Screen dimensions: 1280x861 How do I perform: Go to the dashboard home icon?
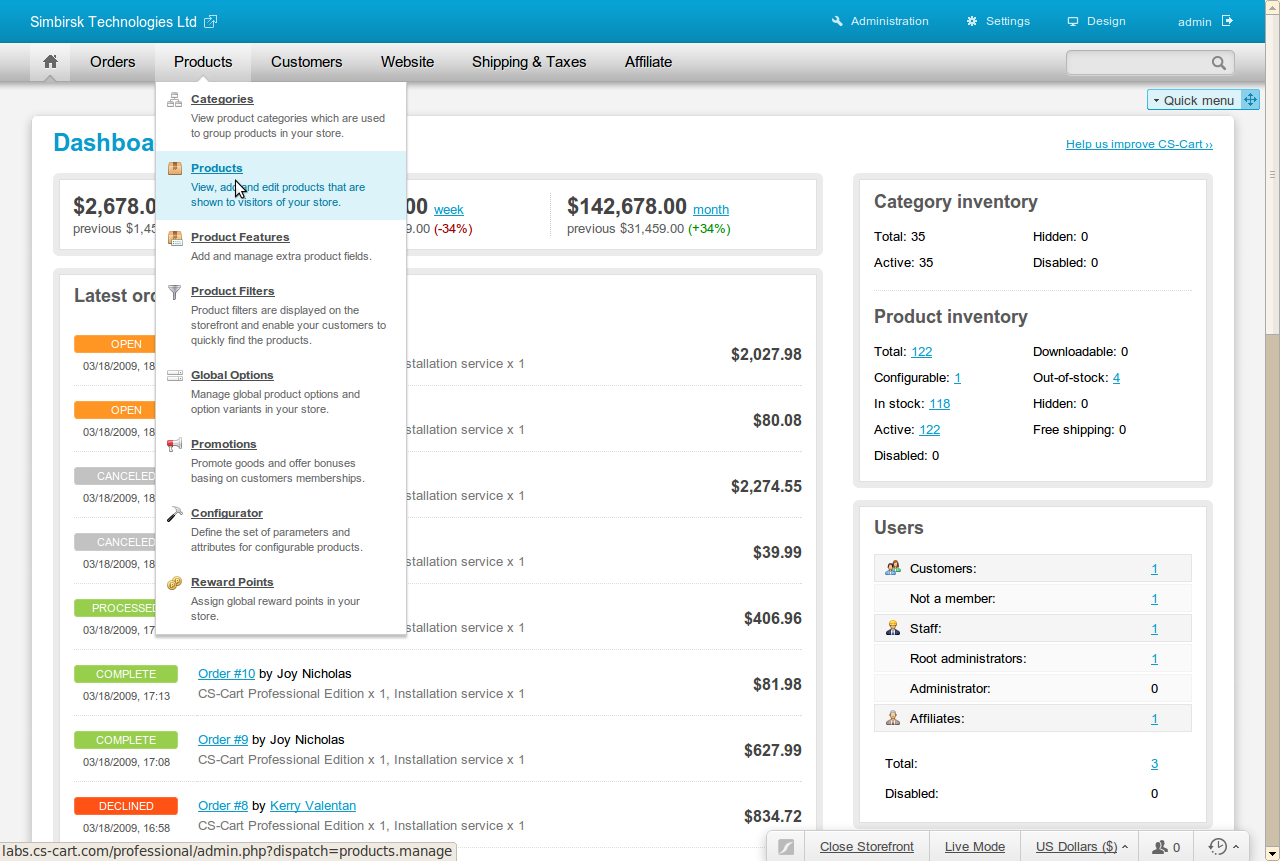click(50, 62)
